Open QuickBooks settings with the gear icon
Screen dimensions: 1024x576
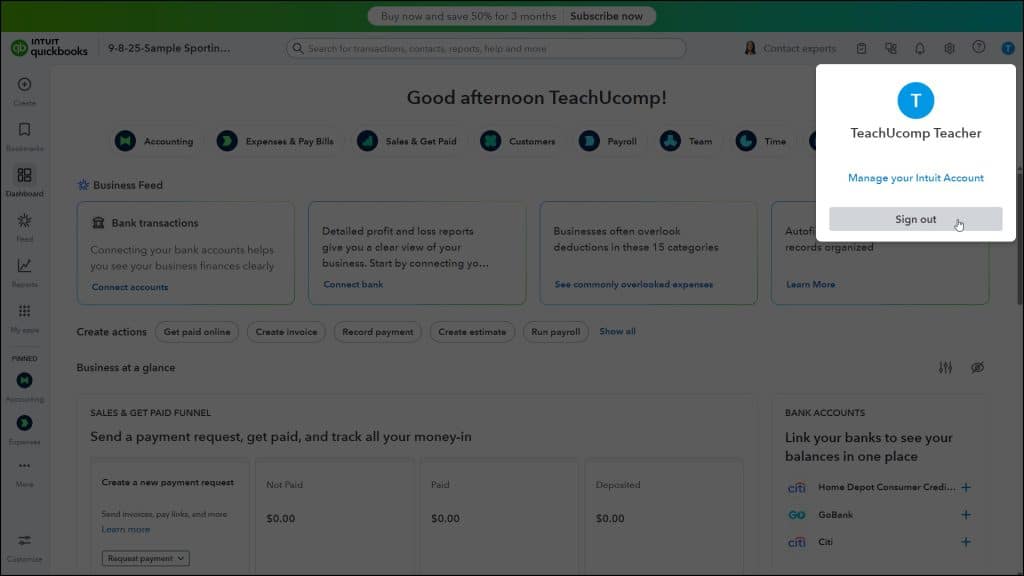pyautogui.click(x=950, y=47)
